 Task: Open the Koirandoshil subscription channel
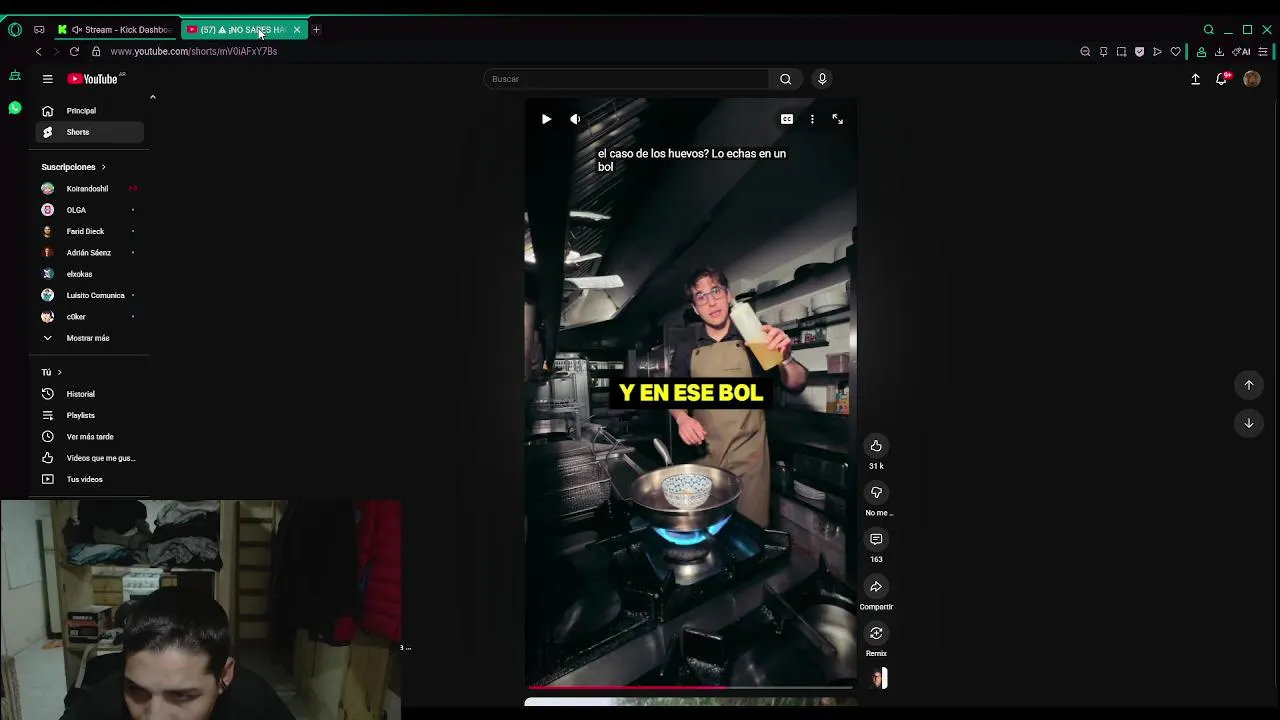coord(90,189)
